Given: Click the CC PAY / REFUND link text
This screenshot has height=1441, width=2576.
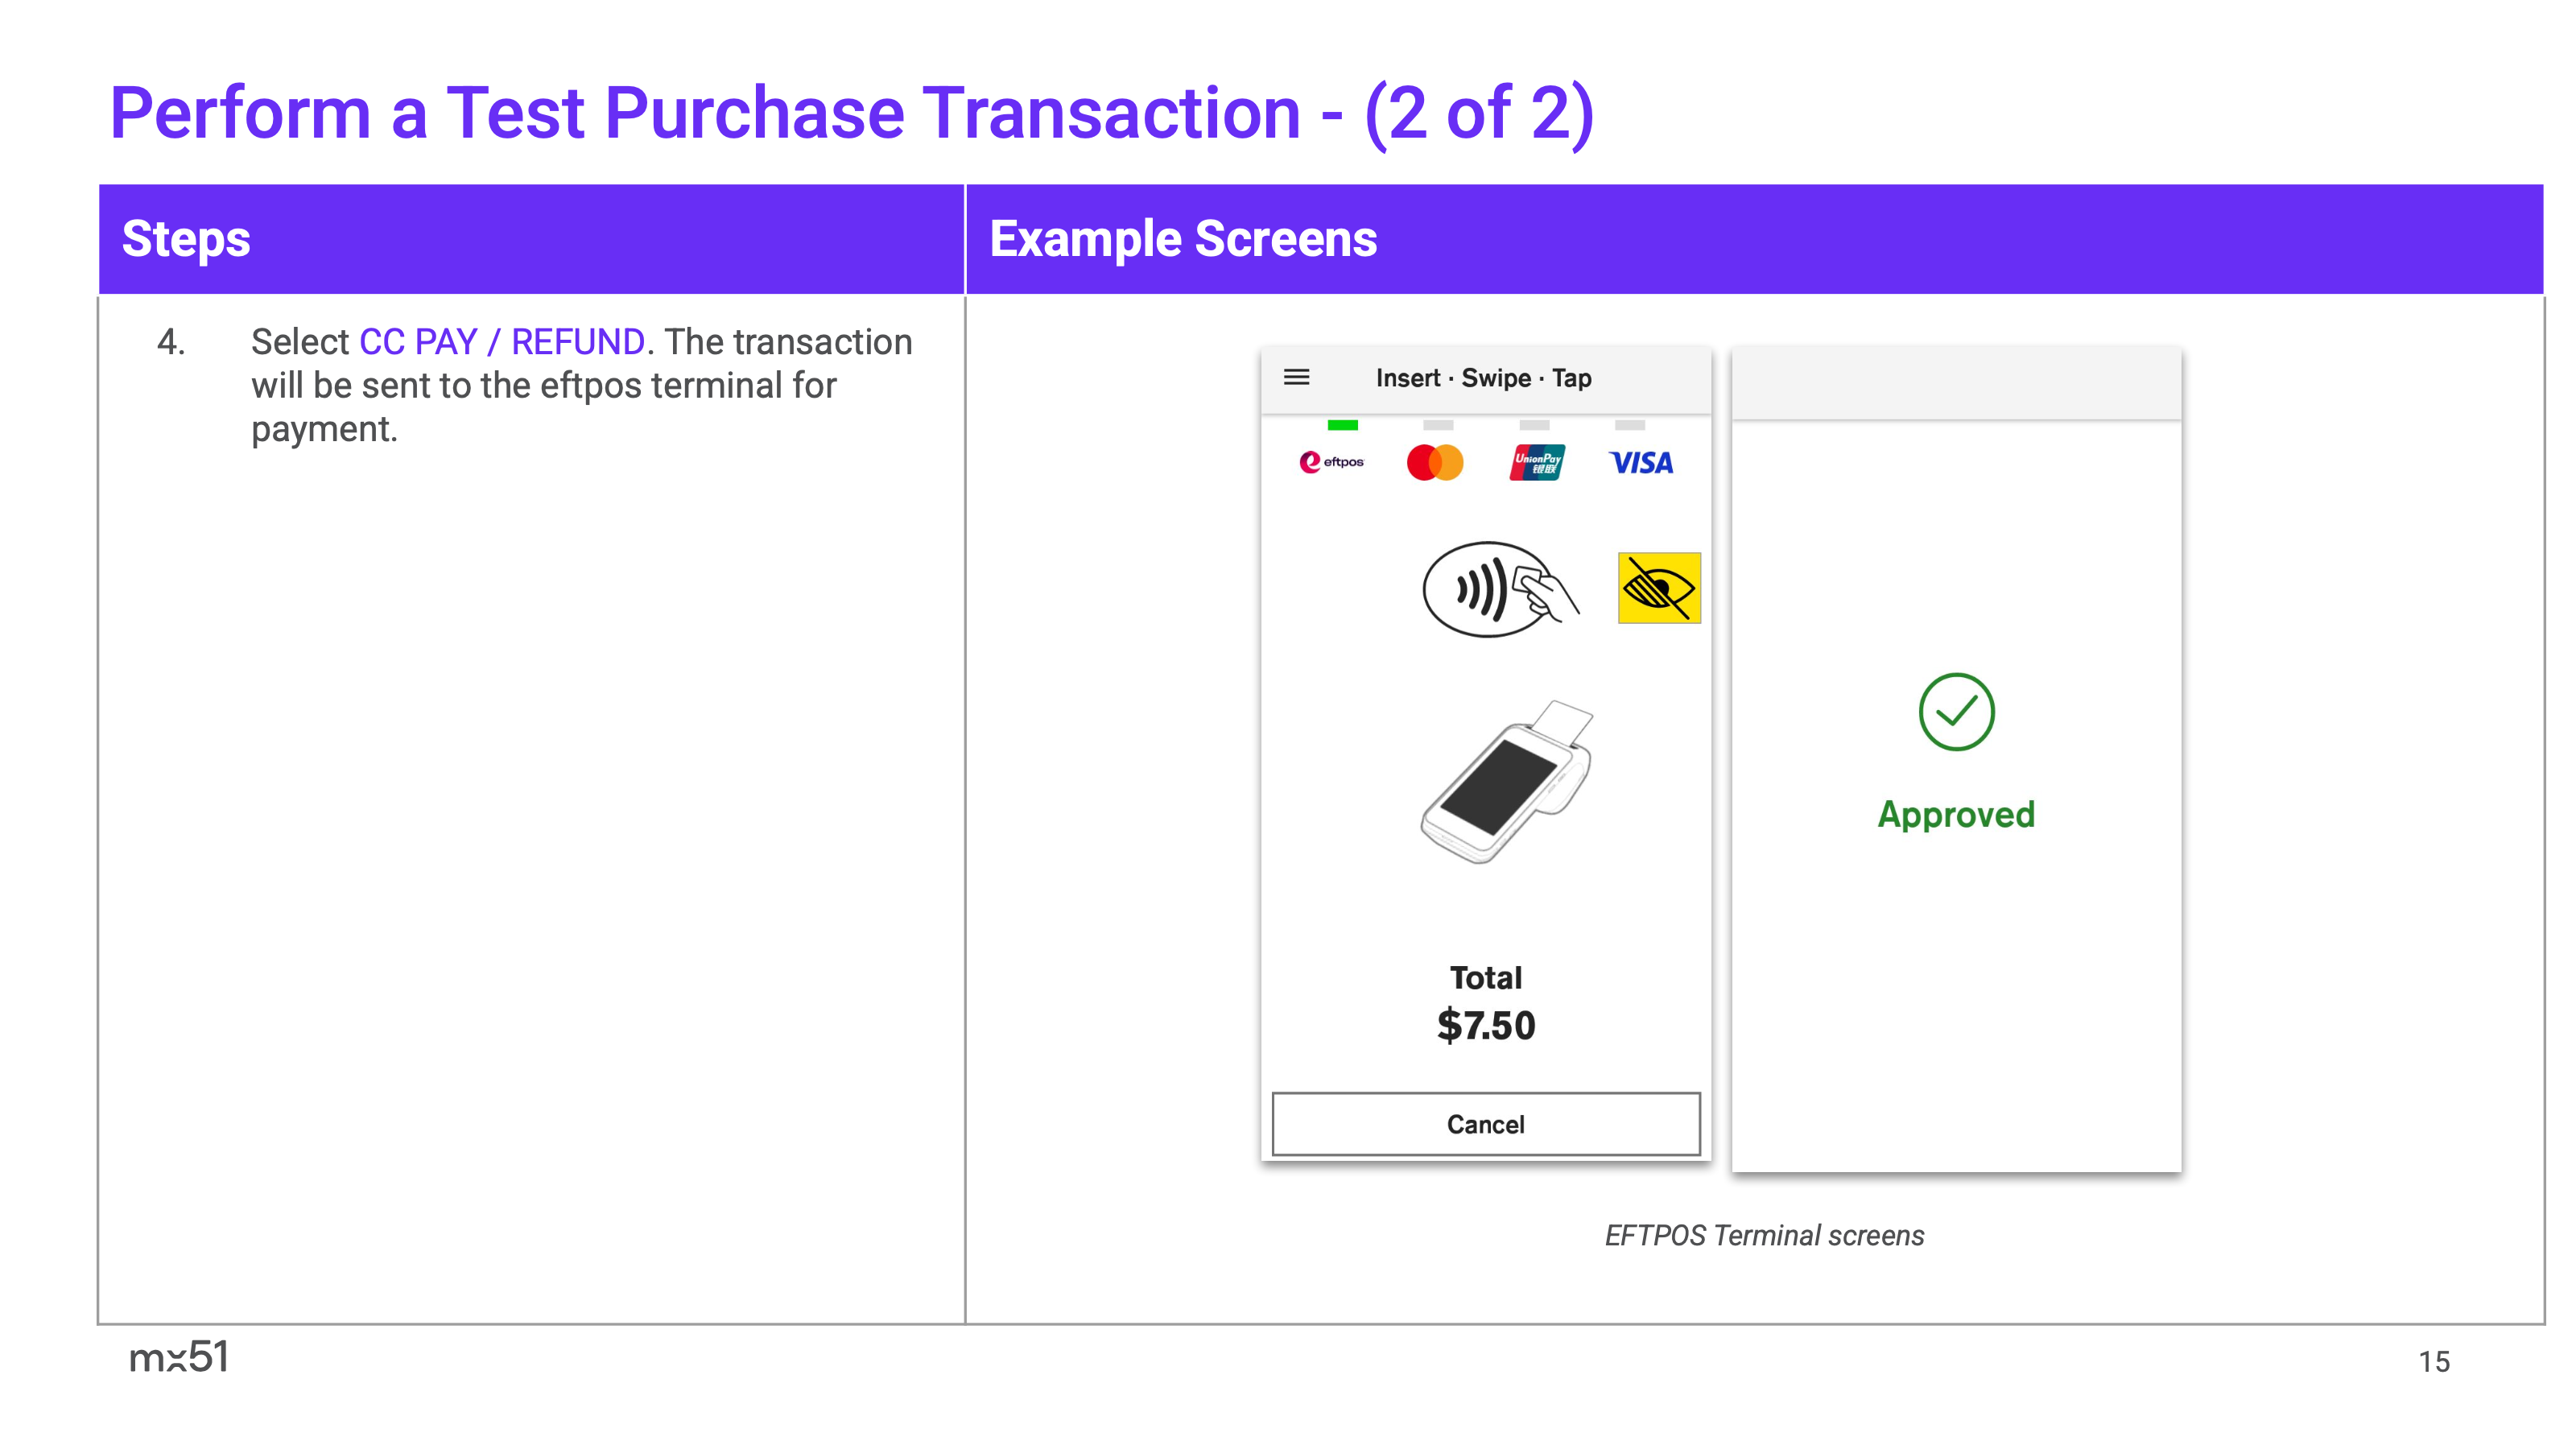Looking at the screenshot, I should pos(502,342).
